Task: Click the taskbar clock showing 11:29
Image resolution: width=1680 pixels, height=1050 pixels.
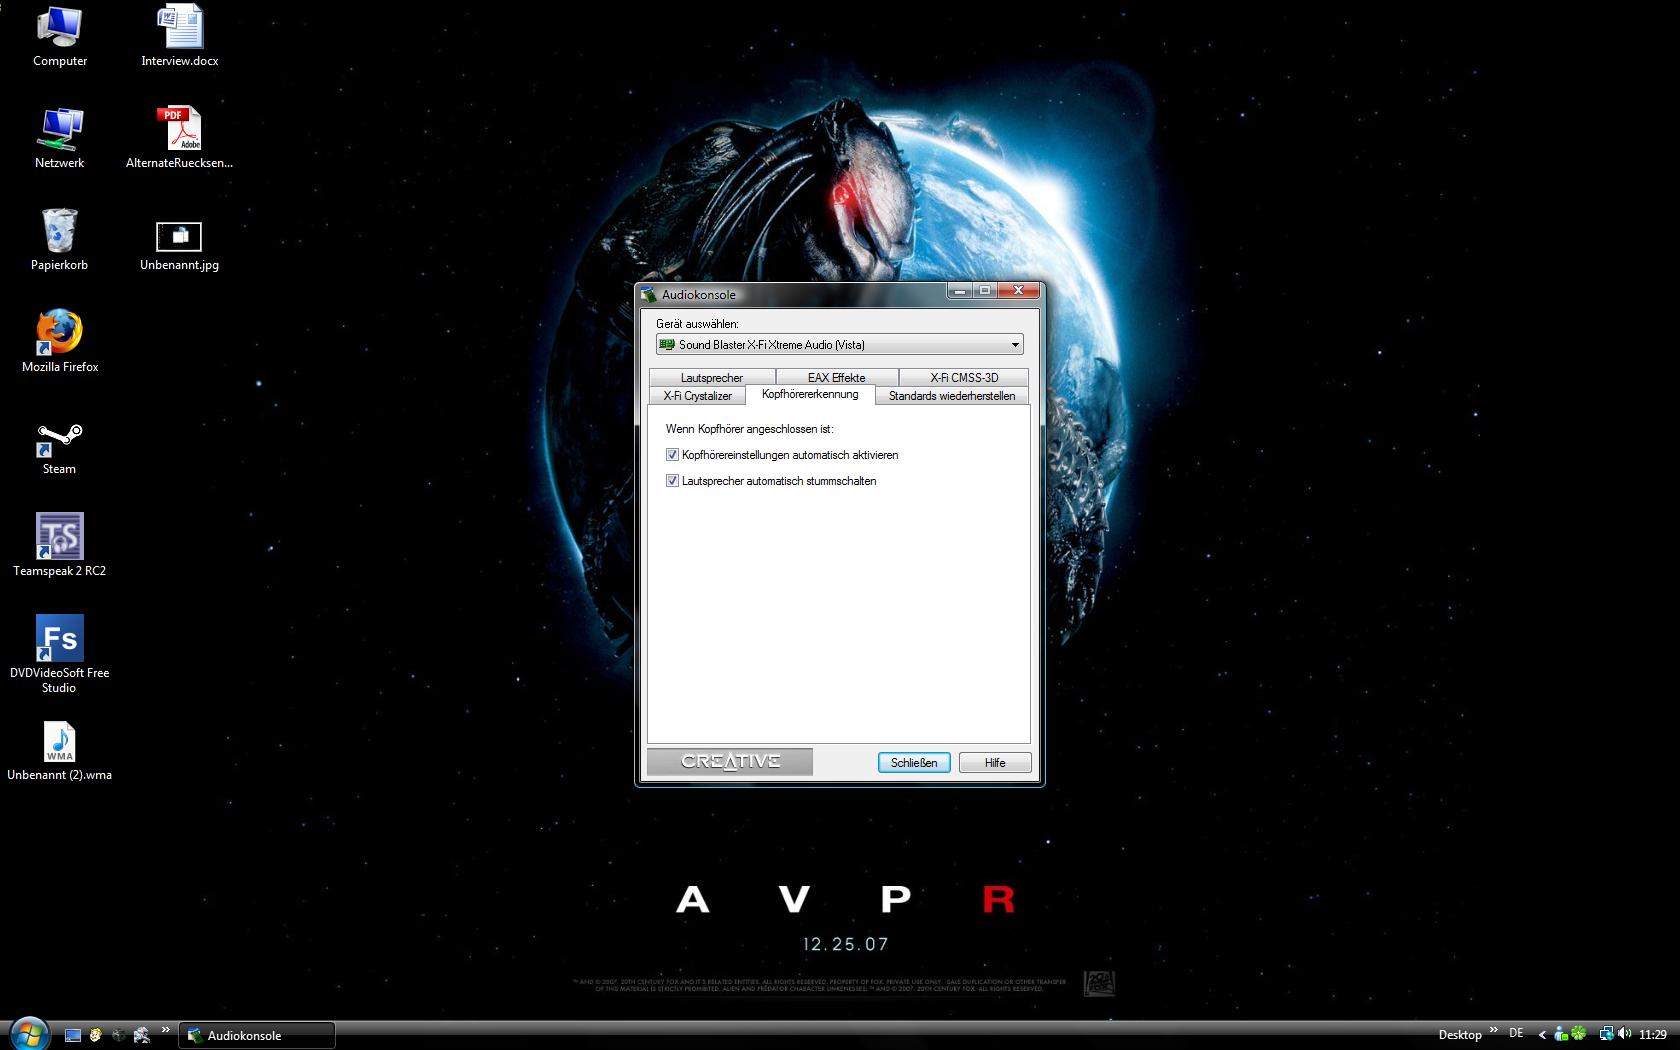Action: click(1653, 1035)
